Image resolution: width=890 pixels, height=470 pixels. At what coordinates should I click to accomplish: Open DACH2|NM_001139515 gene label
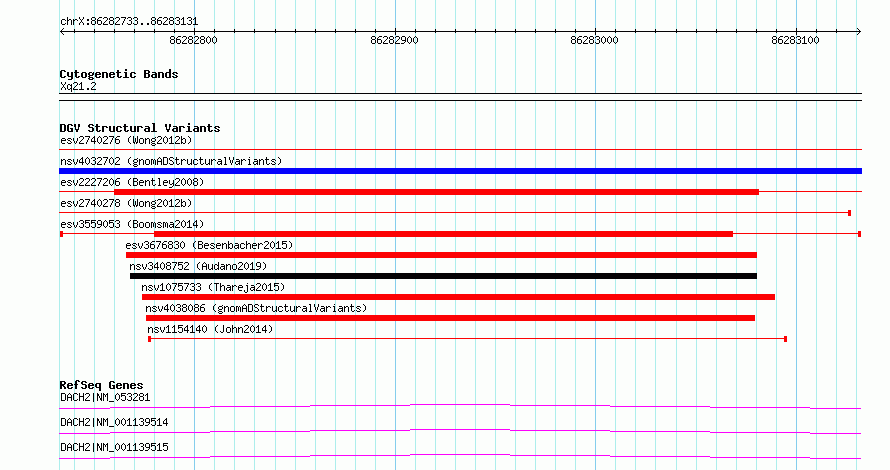(114, 447)
